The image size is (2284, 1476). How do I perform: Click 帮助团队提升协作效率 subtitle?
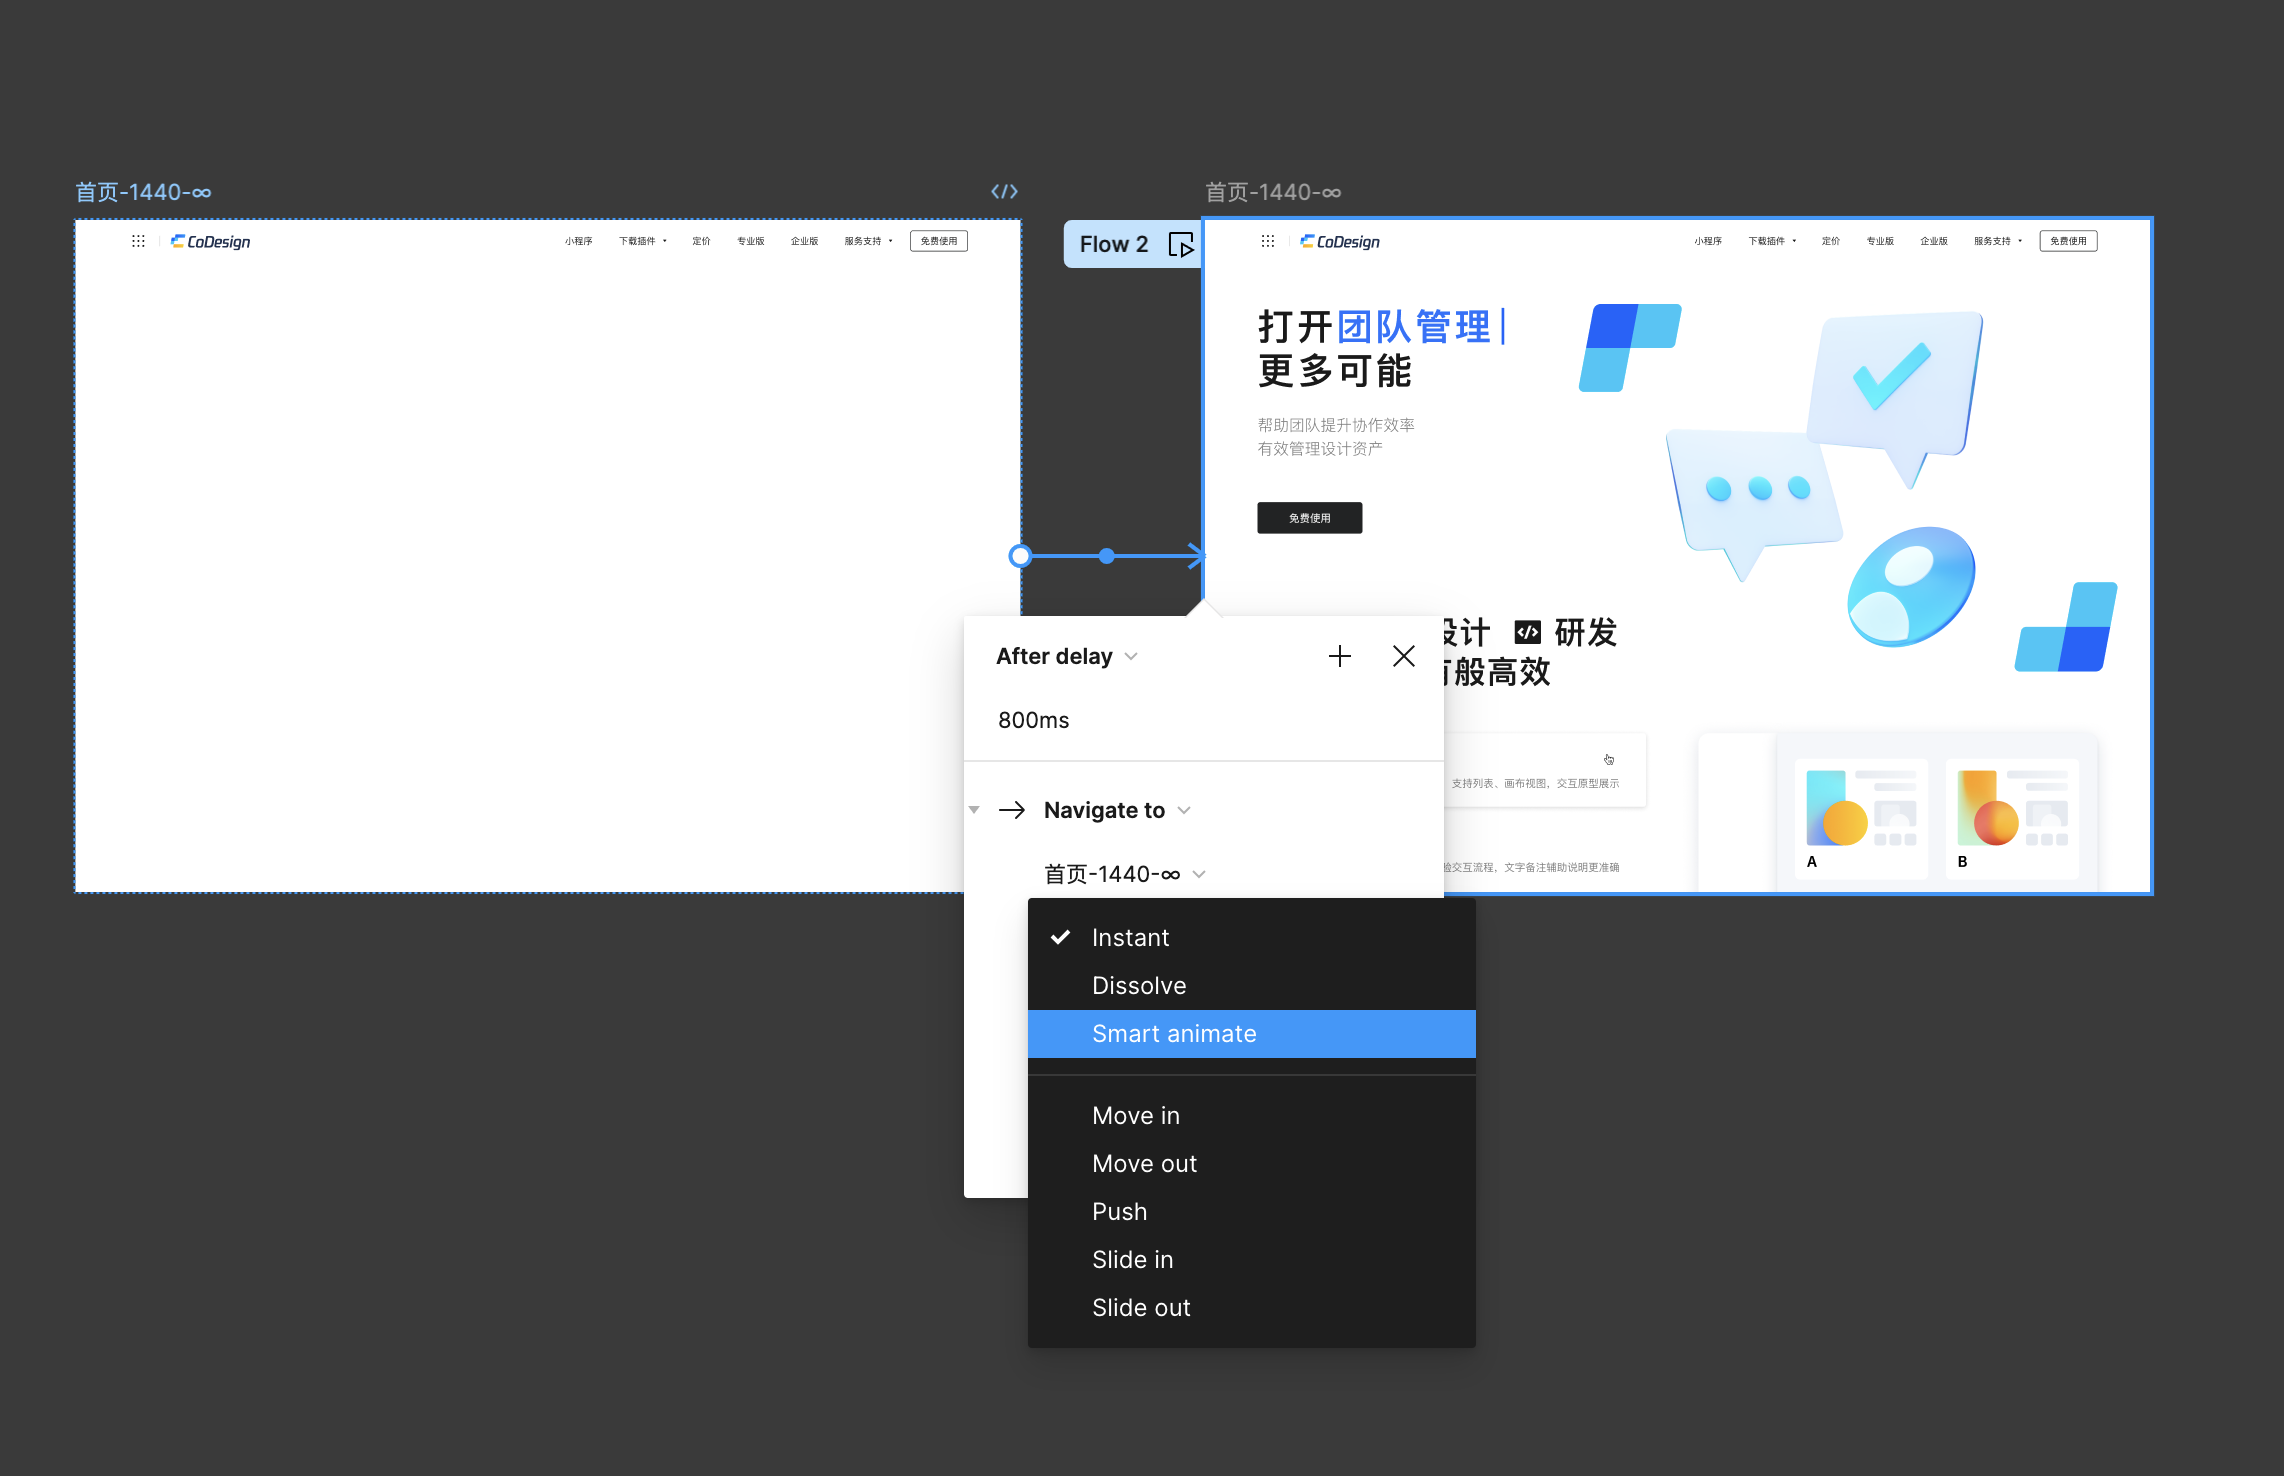[x=1336, y=425]
